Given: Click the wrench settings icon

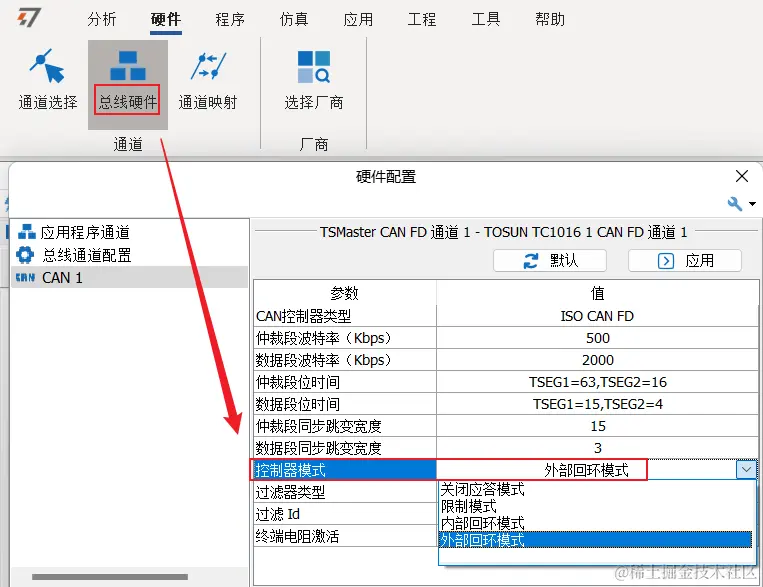Looking at the screenshot, I should coord(735,203).
